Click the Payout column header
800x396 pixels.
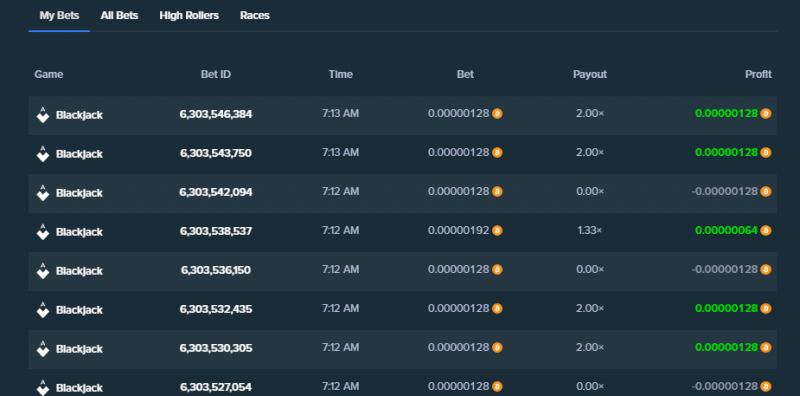click(590, 75)
